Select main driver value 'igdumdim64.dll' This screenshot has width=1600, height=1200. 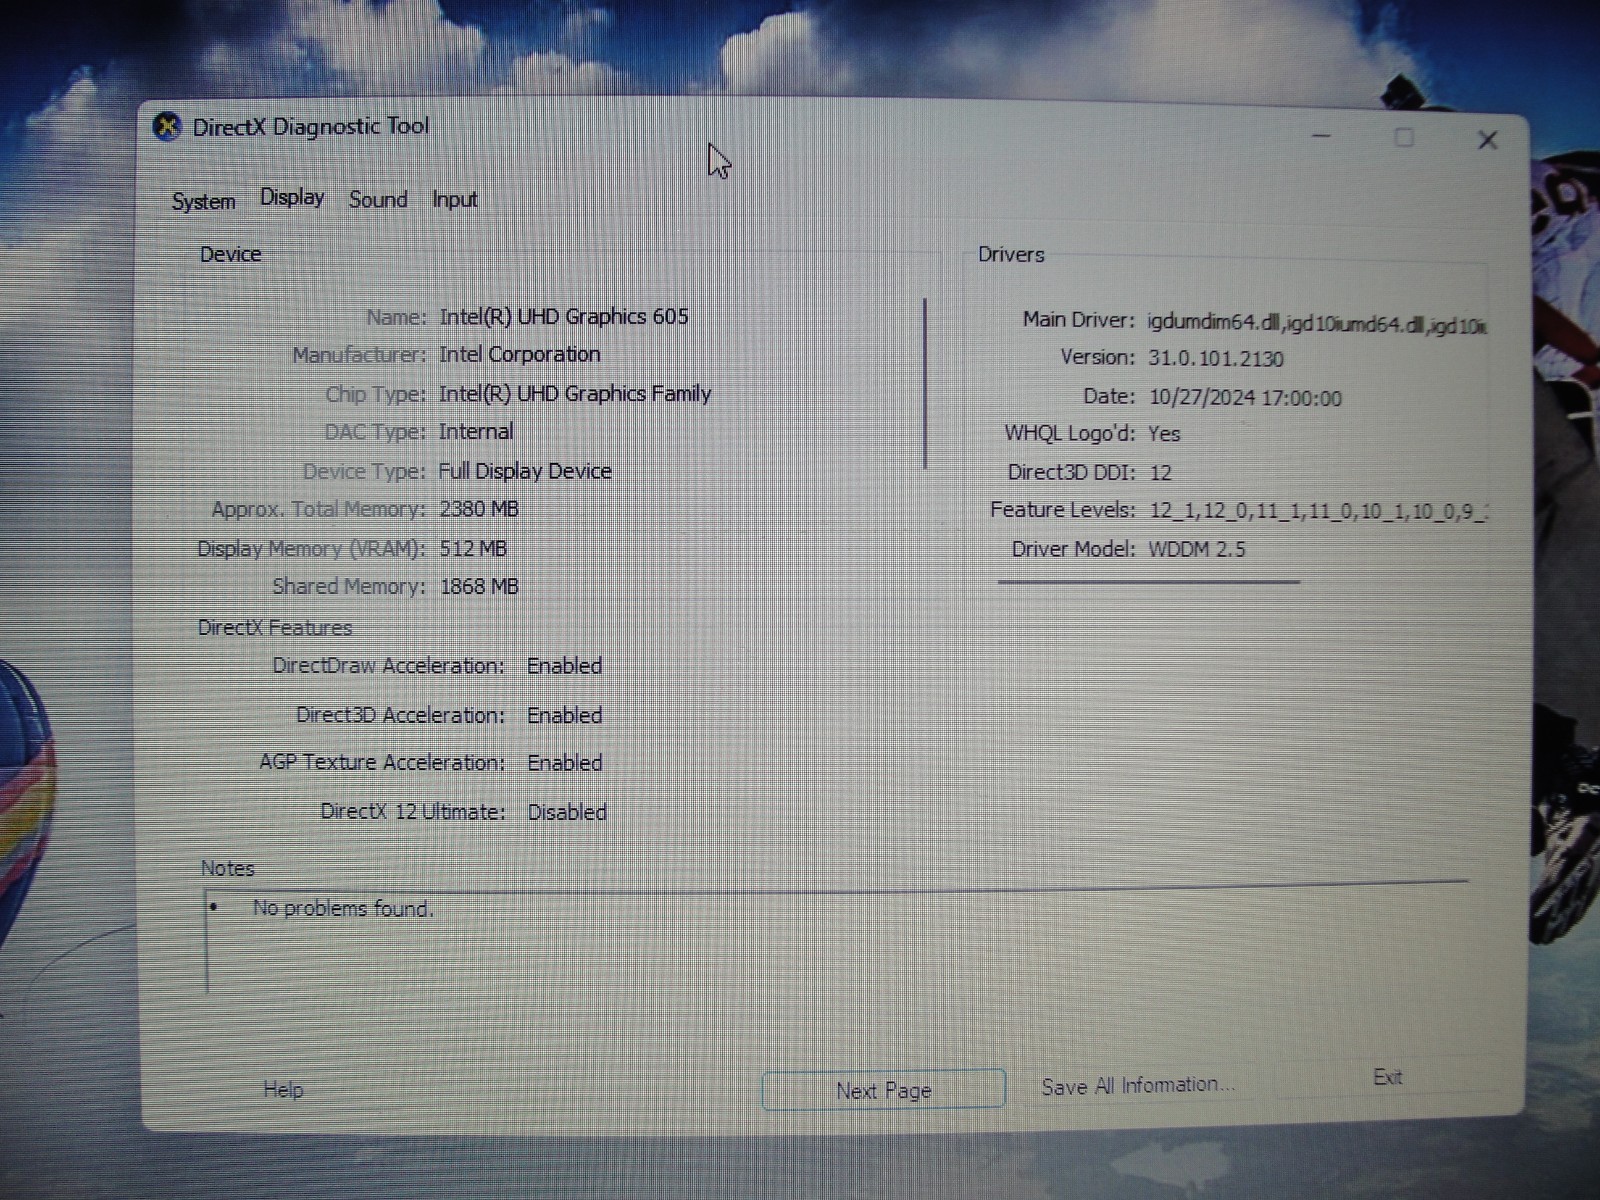coord(1213,322)
